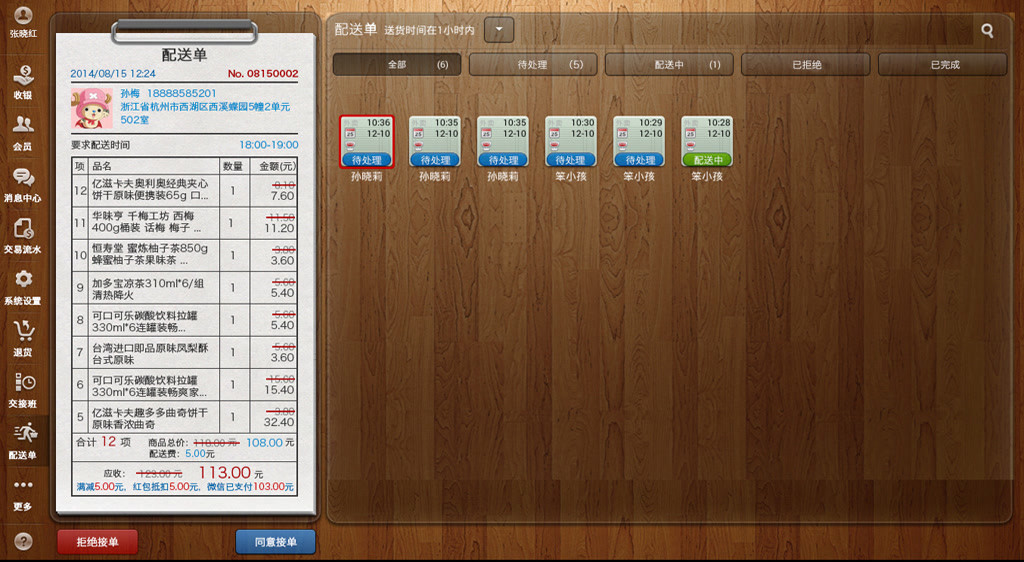The height and width of the screenshot is (562, 1024).
Task: Click the 配送费 5.00元 value
Action: pyautogui.click(x=200, y=454)
